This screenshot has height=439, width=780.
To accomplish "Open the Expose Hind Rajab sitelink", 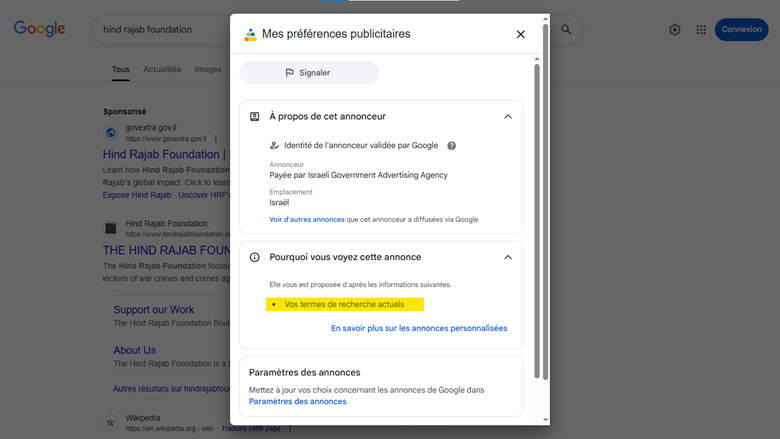I will tap(137, 195).
